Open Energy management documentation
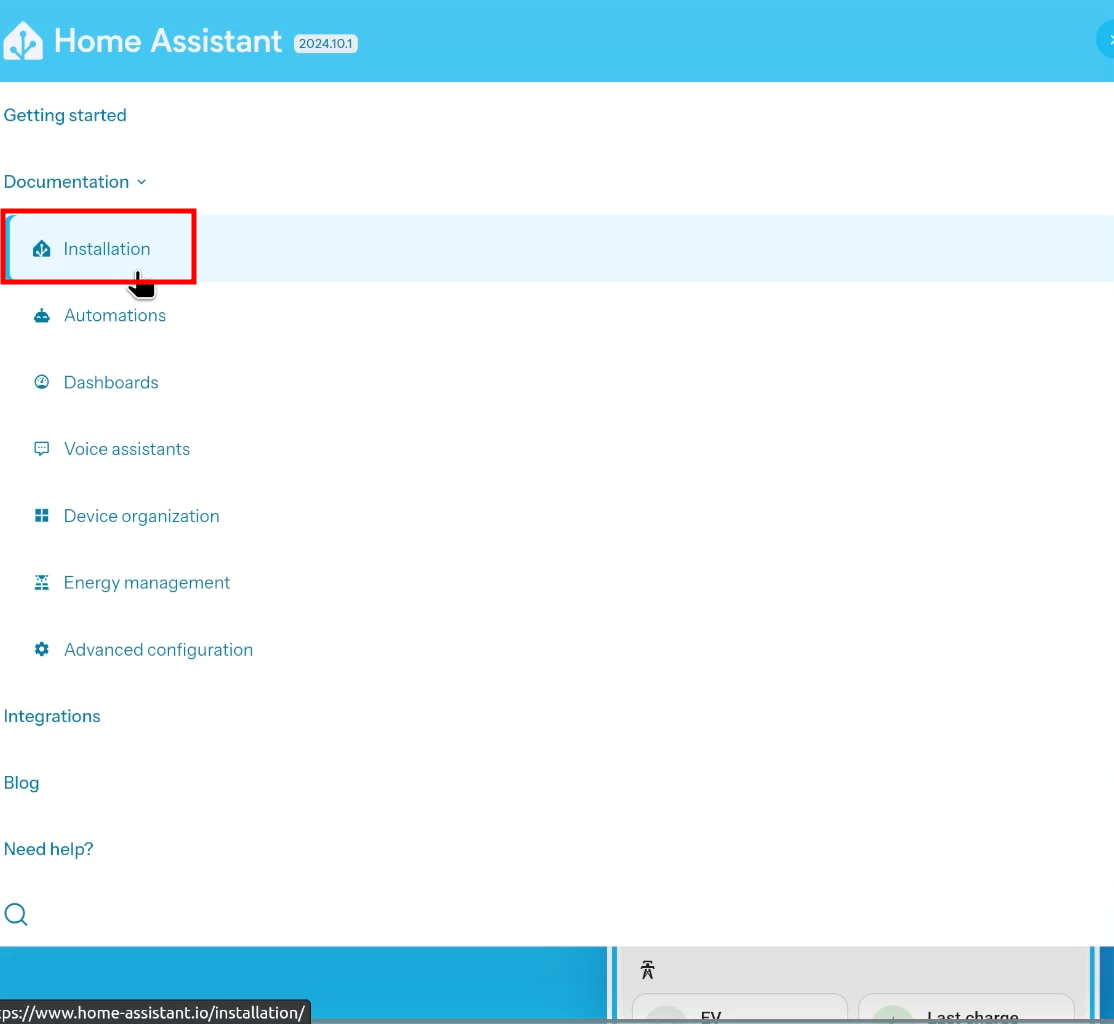The height and width of the screenshot is (1024, 1114). (x=146, y=583)
